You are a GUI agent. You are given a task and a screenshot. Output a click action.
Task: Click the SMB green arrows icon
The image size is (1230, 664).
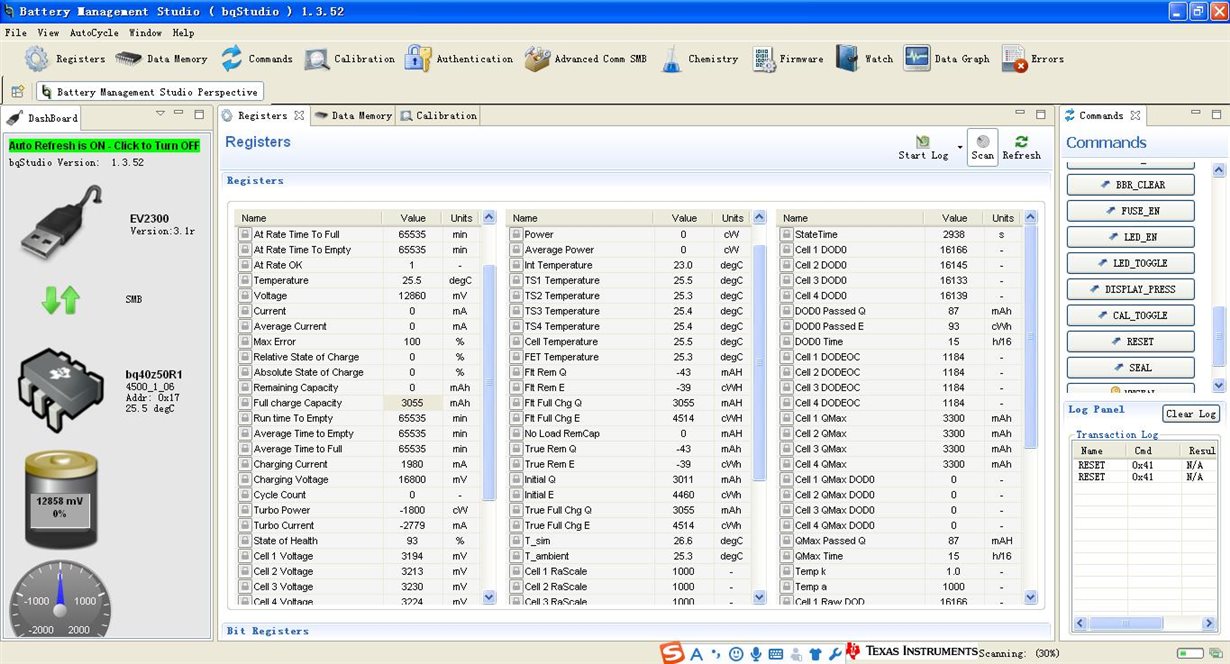click(61, 299)
